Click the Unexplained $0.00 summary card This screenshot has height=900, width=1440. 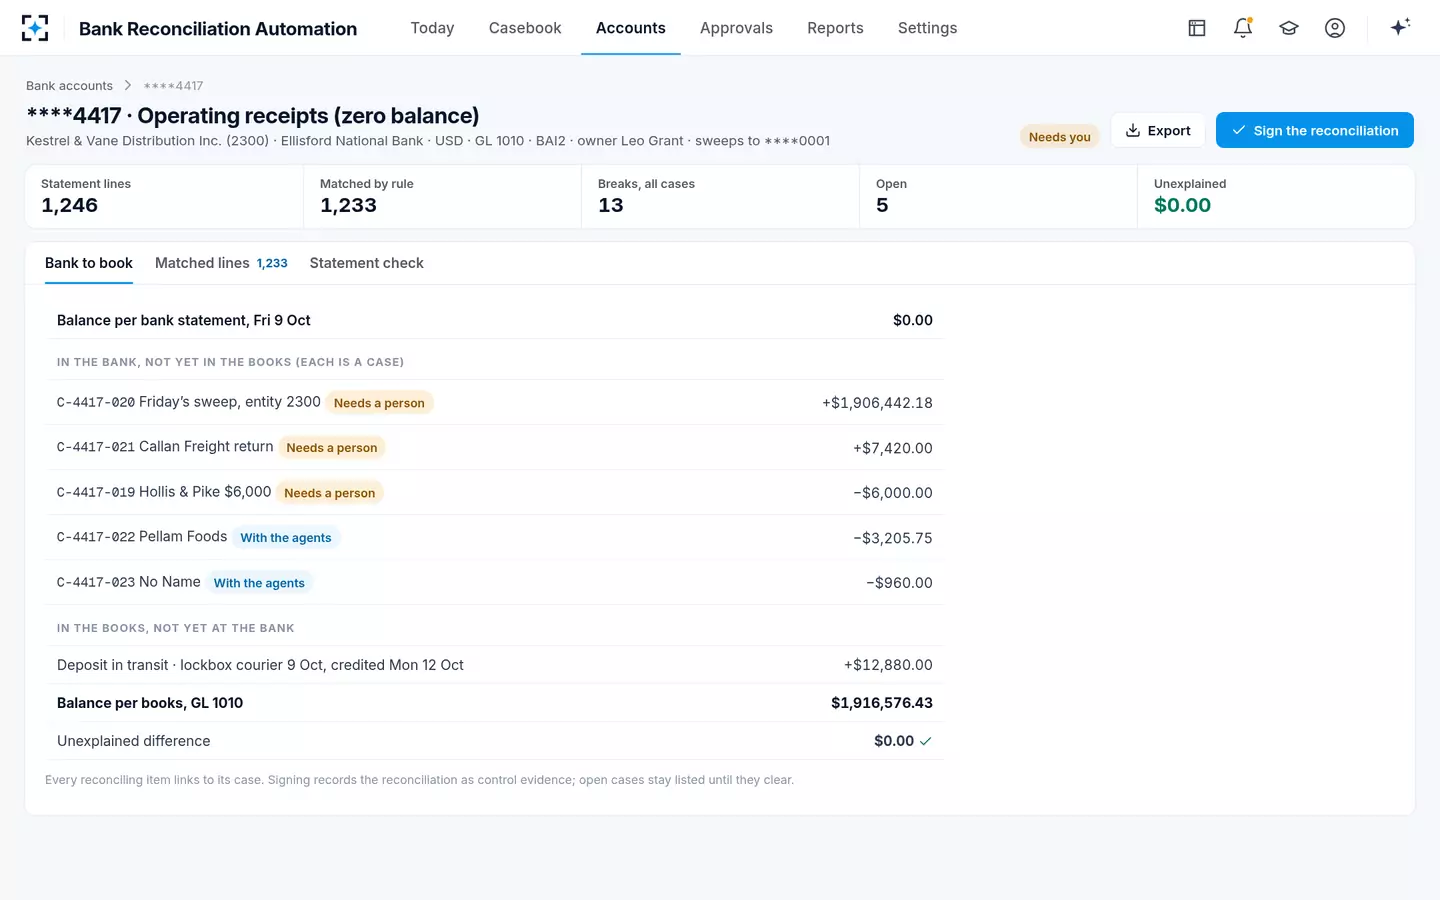click(1276, 197)
